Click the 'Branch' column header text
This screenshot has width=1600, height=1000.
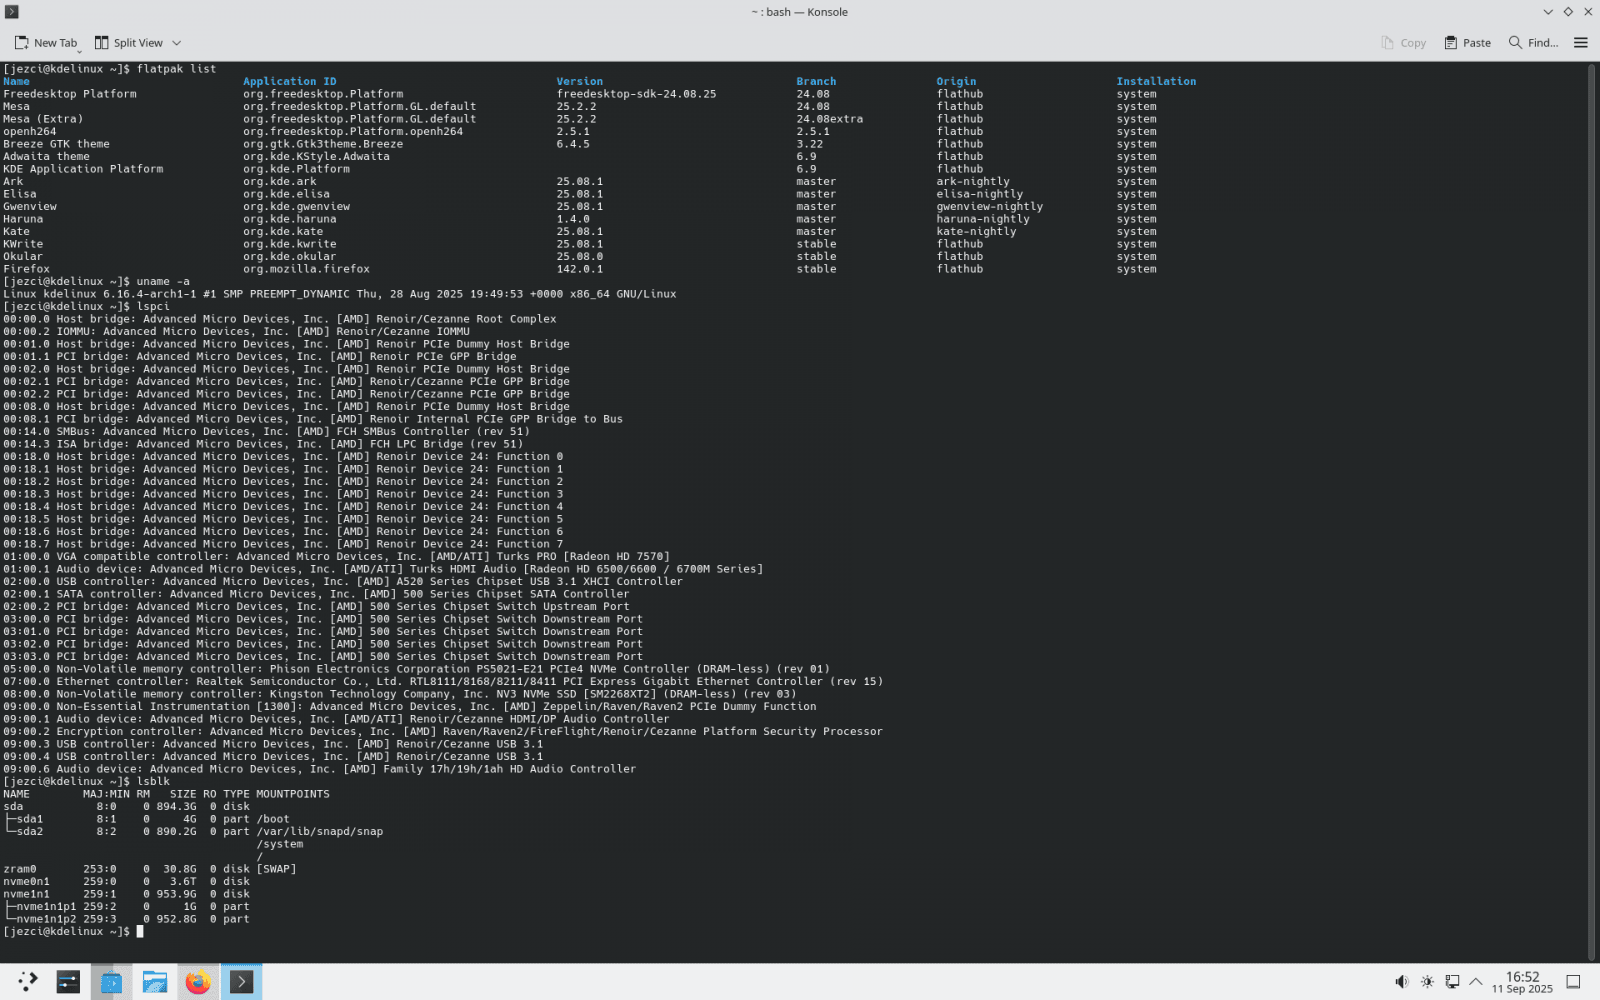[816, 82]
